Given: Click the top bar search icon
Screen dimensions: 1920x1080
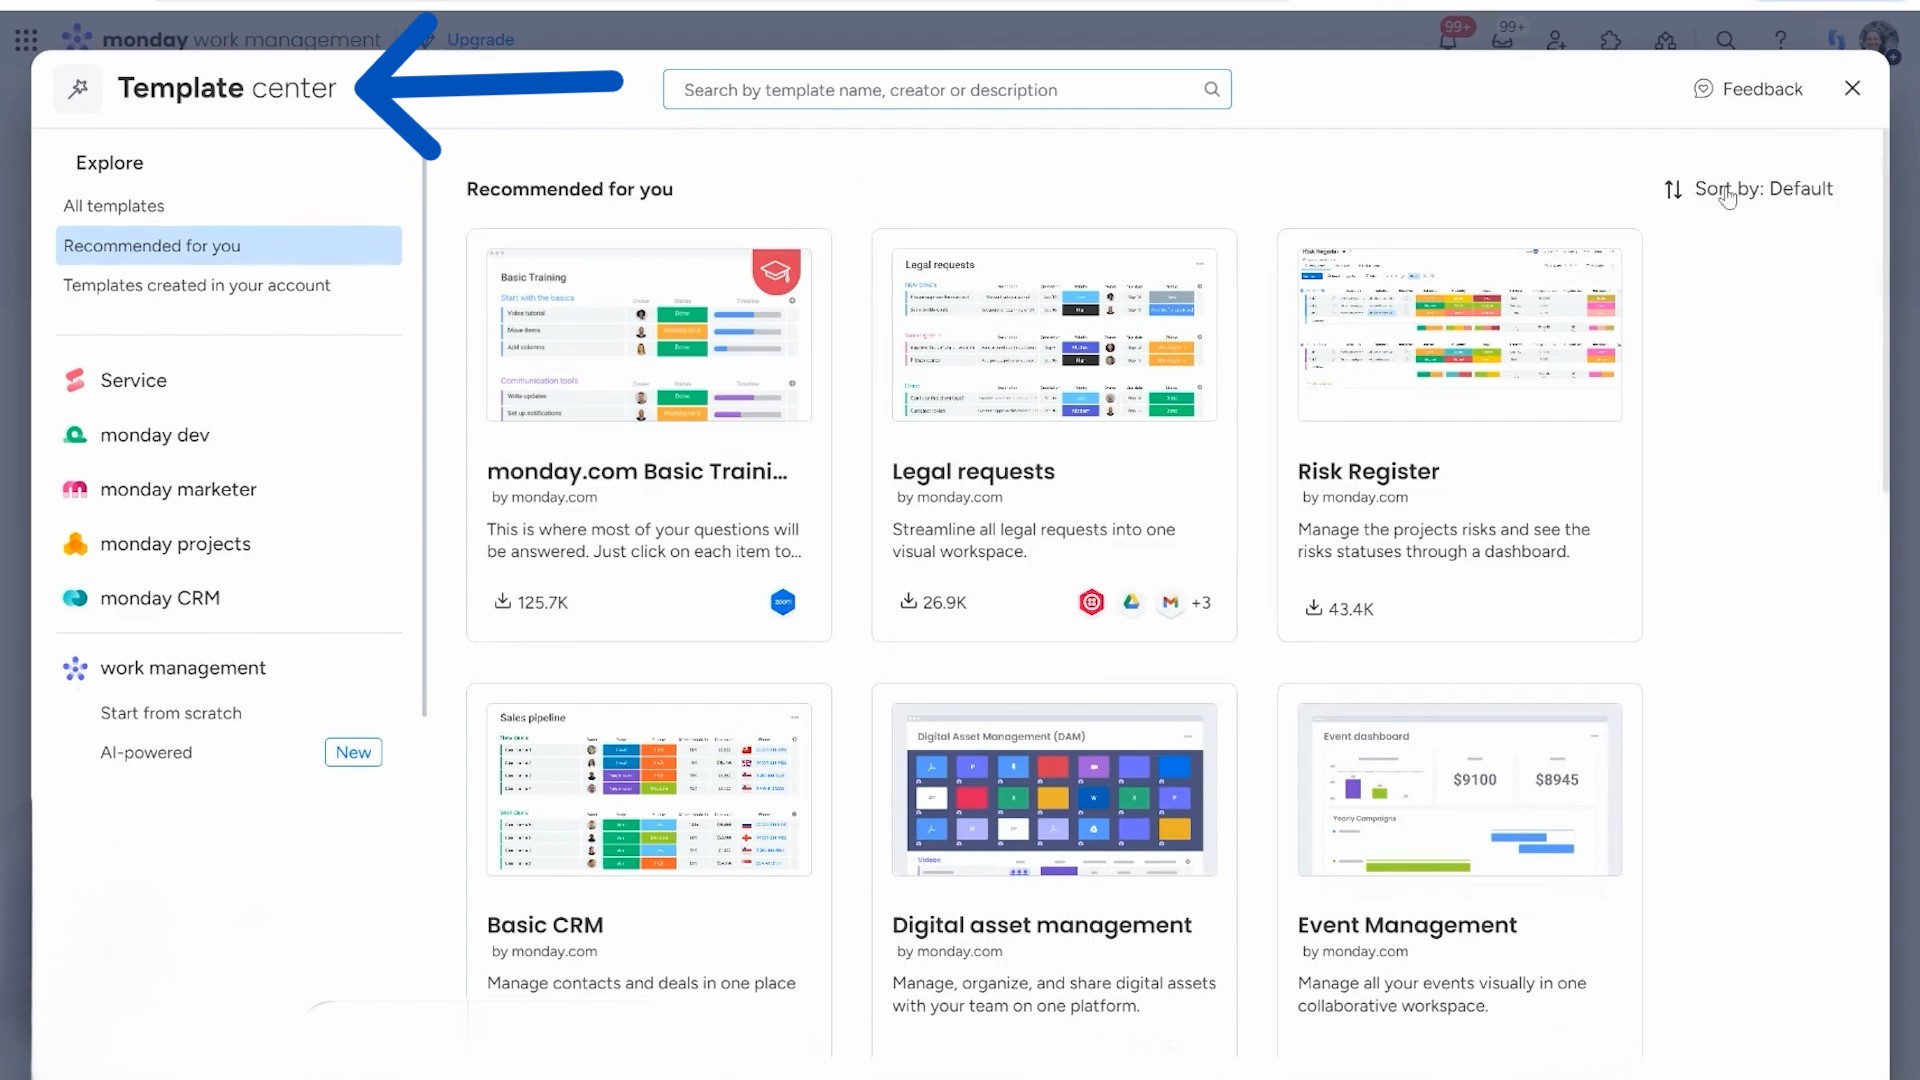Looking at the screenshot, I should point(1725,40).
